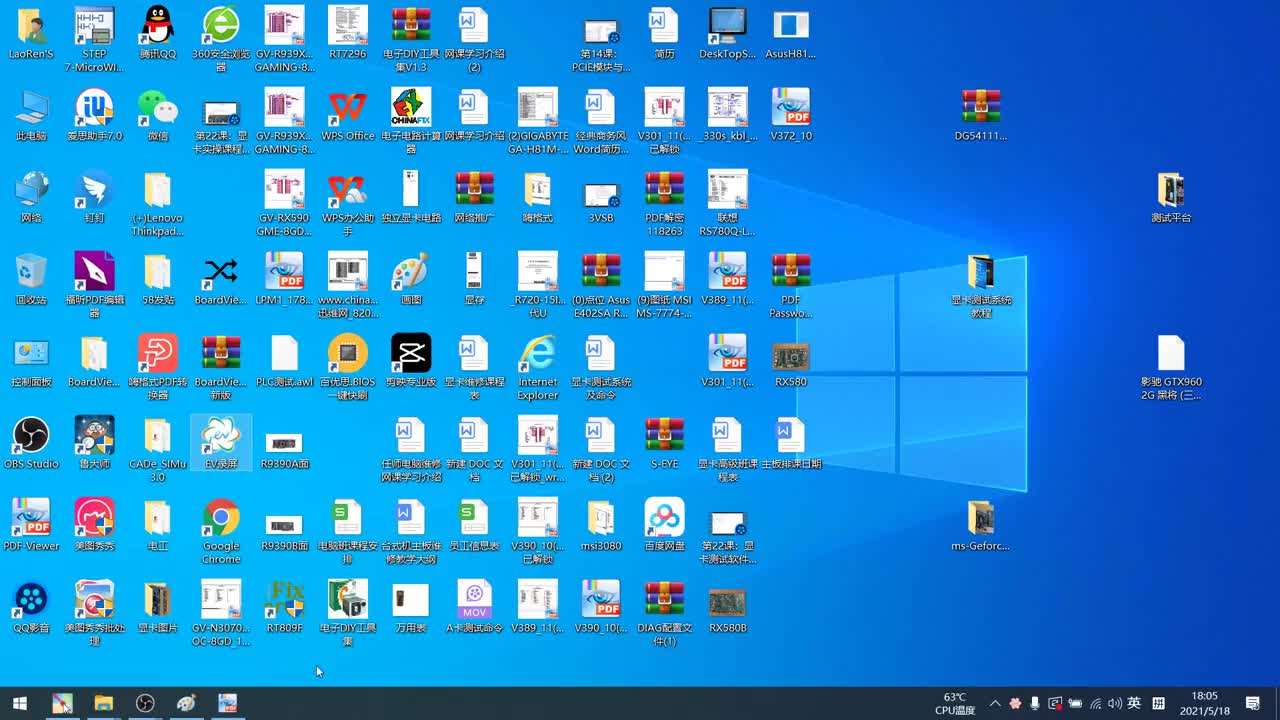Open File Explorer from the taskbar
Image resolution: width=1280 pixels, height=720 pixels.
tap(104, 703)
